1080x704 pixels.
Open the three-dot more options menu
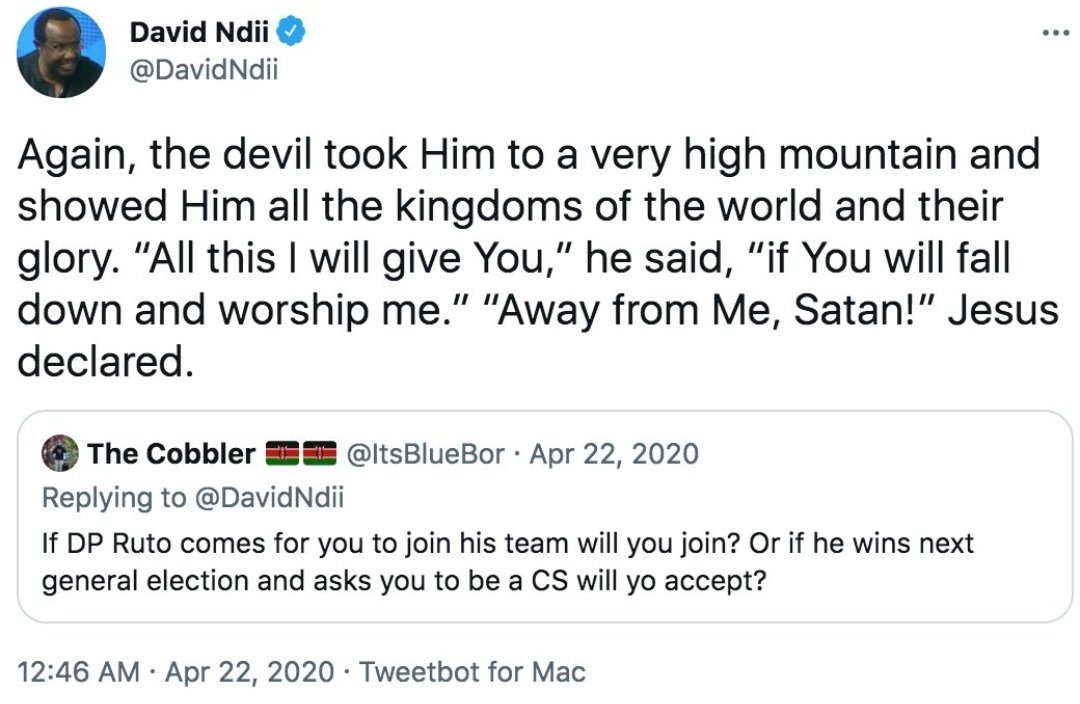pyautogui.click(x=1055, y=32)
